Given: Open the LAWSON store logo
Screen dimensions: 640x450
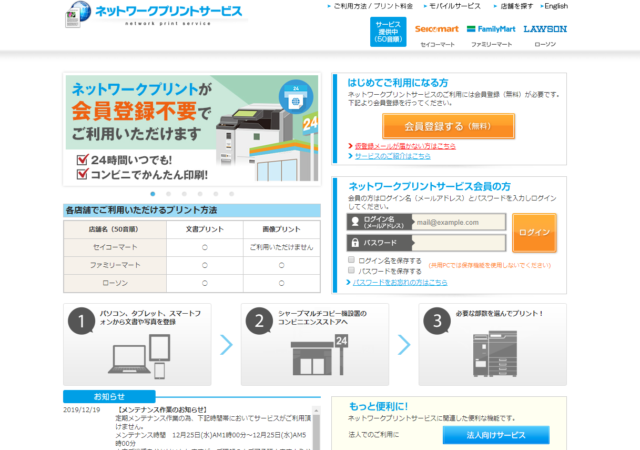Looking at the screenshot, I should [x=546, y=29].
